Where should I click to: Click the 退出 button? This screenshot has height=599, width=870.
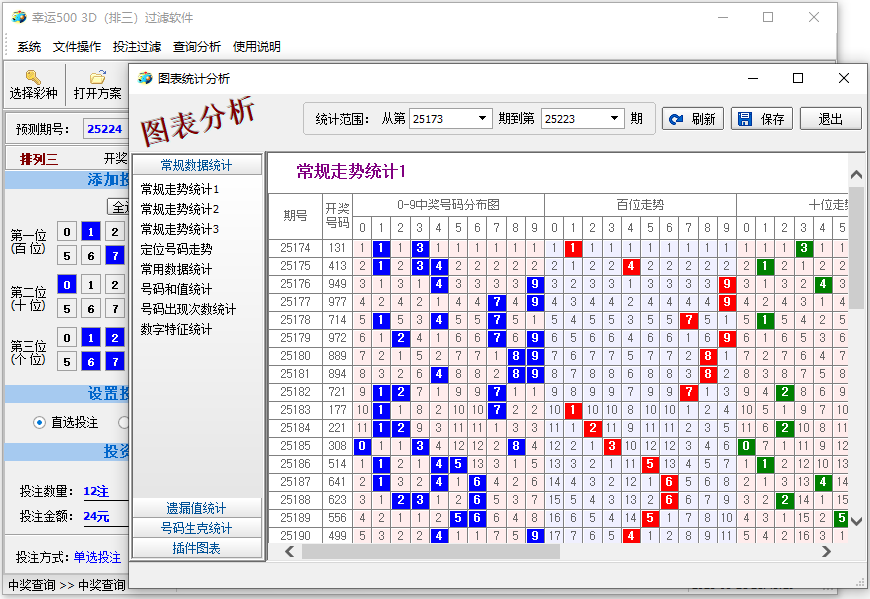[x=830, y=119]
